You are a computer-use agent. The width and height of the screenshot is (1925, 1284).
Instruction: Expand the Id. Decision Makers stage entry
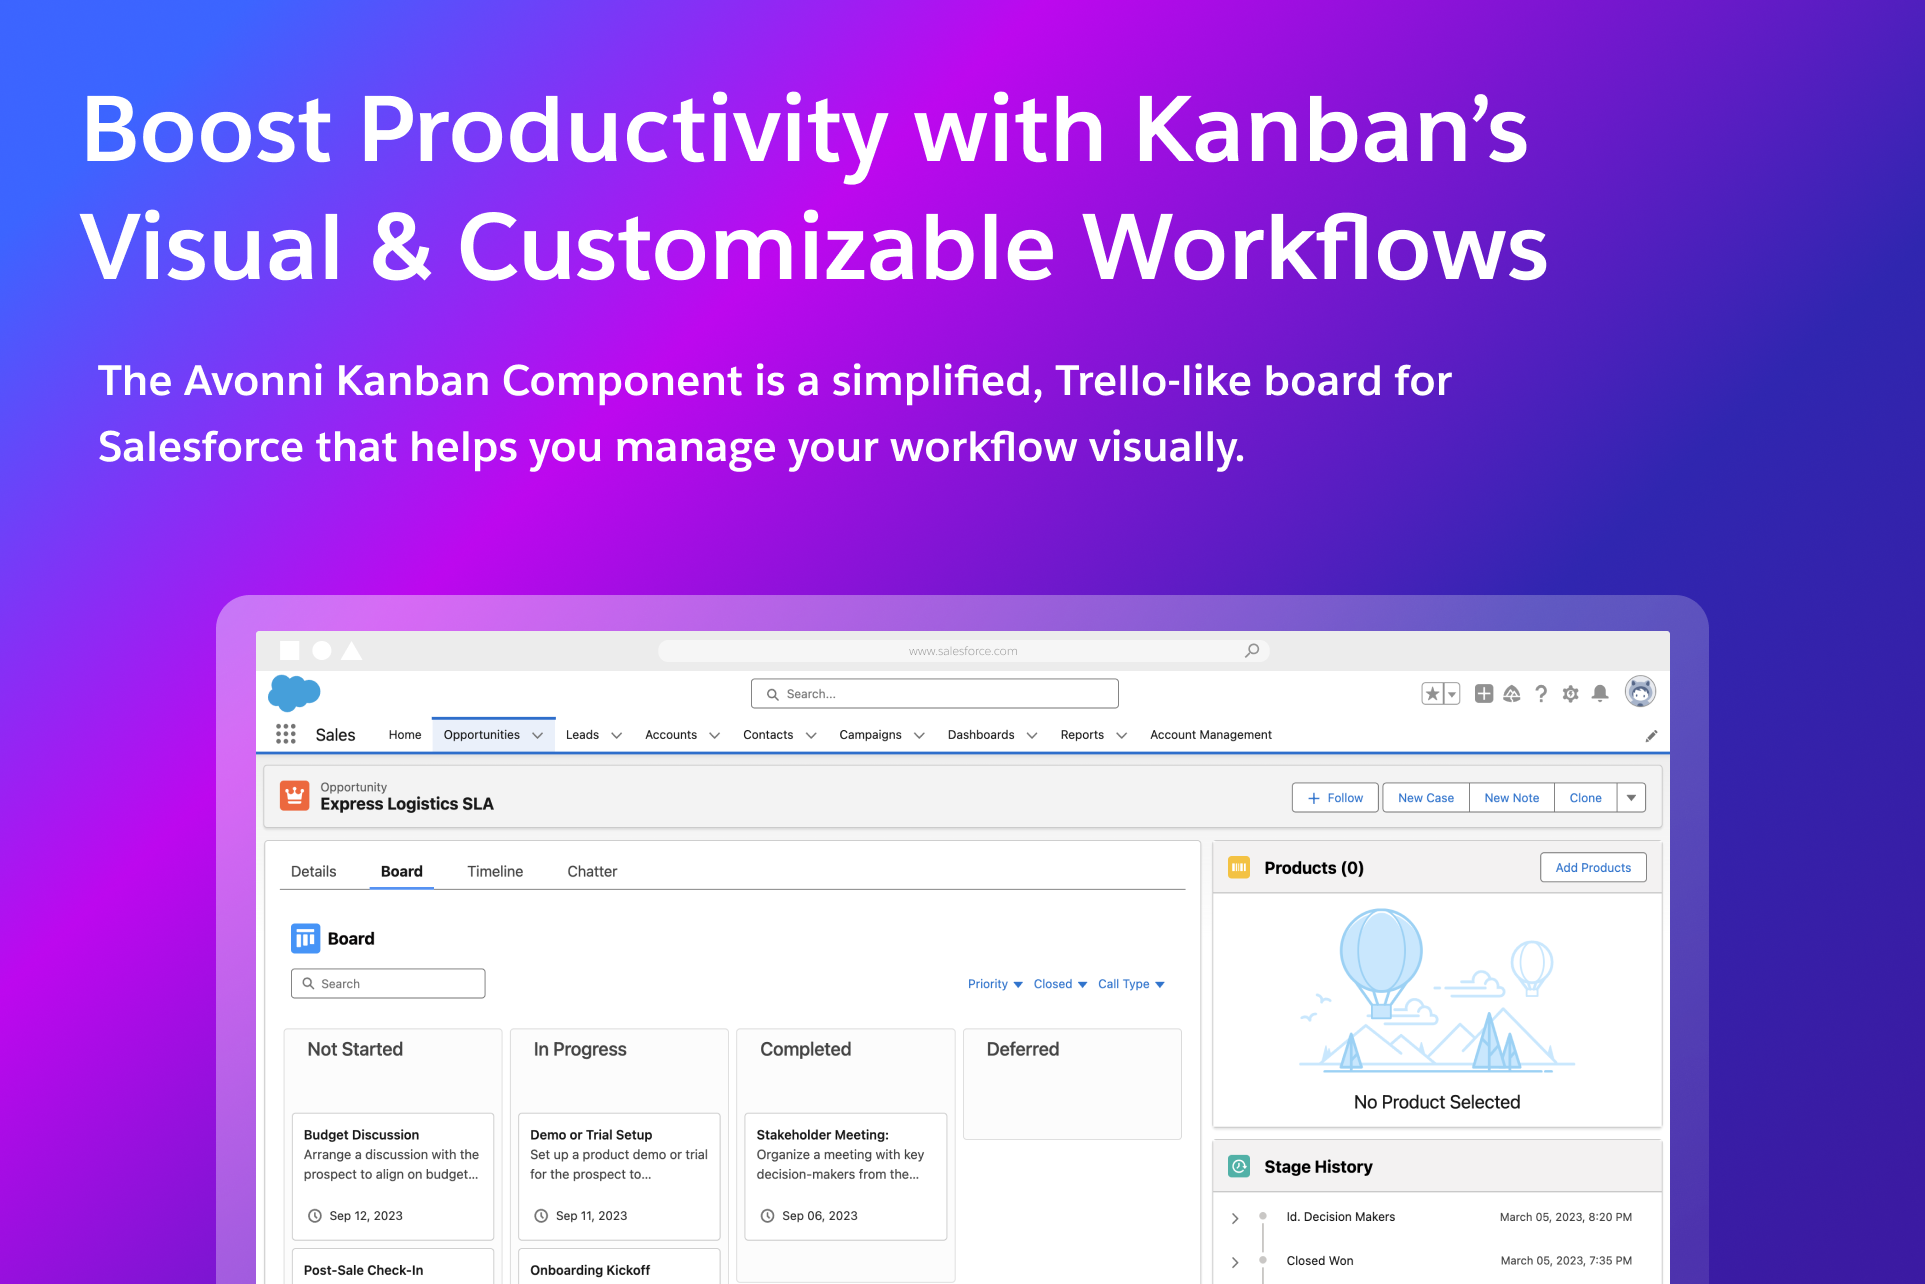1235,1218
